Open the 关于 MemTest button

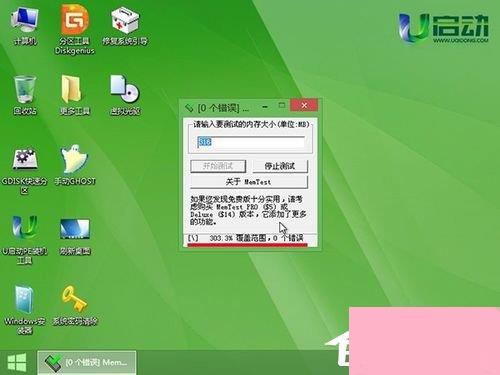249,182
